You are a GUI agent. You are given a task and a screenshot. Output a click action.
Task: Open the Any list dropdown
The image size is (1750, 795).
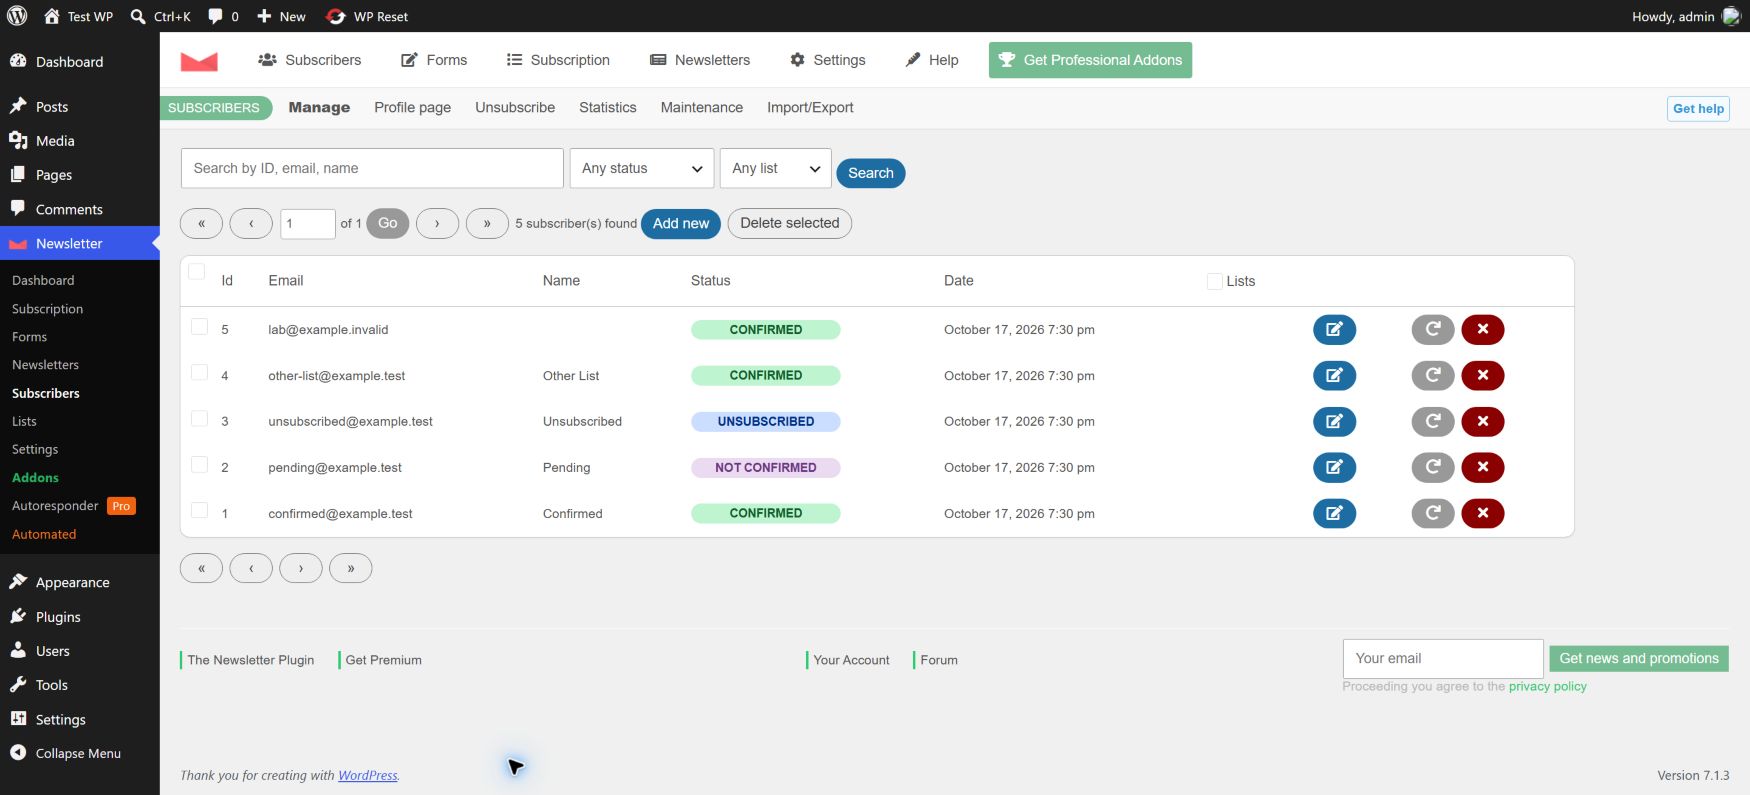coord(776,168)
